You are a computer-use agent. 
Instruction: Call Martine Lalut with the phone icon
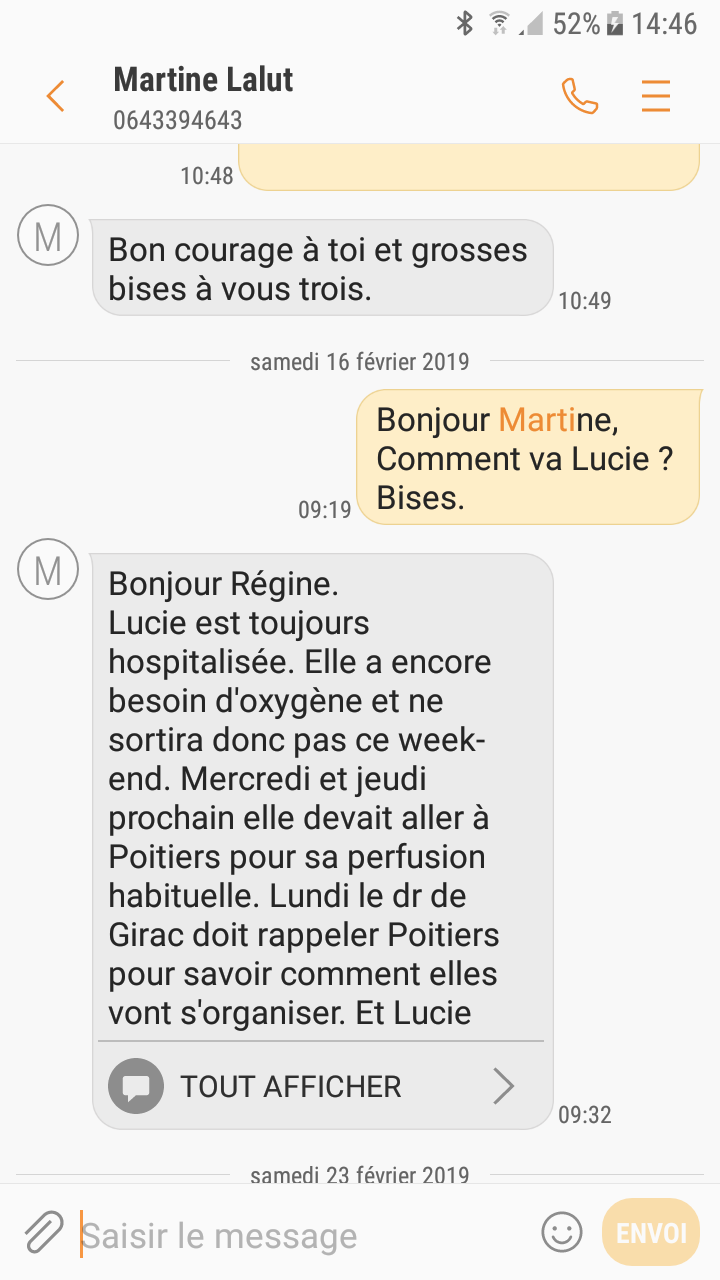[579, 96]
